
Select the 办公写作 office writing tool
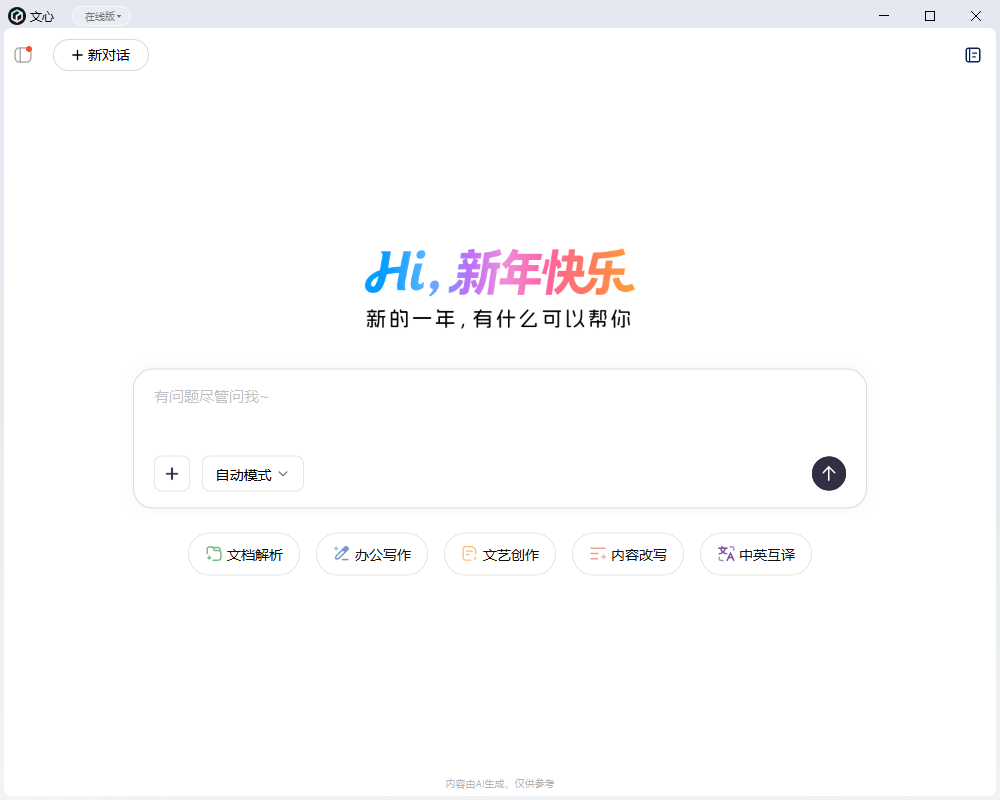tap(372, 553)
